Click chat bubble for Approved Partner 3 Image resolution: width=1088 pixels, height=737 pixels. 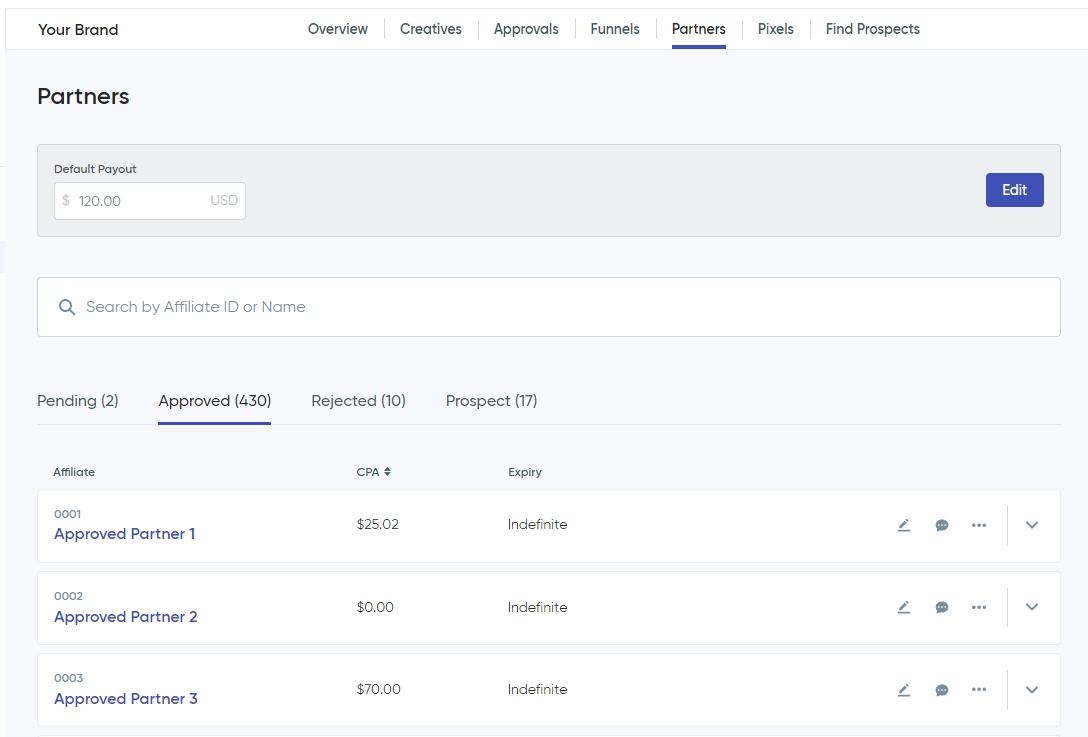[x=942, y=690]
